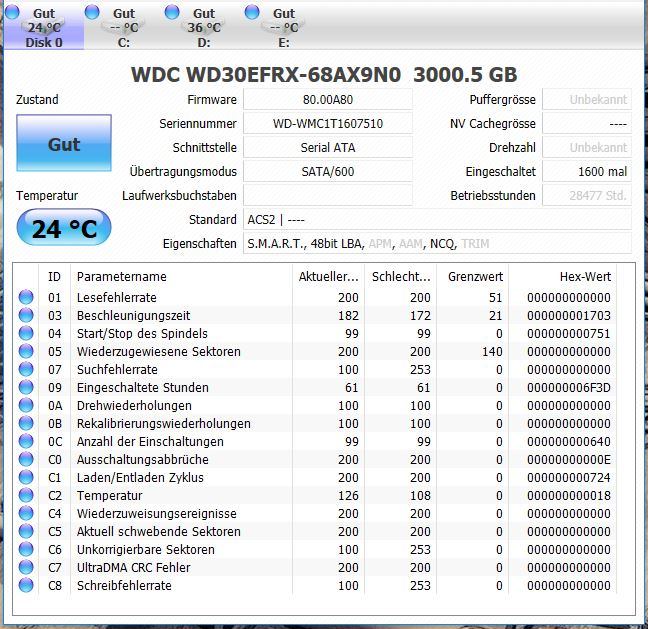
Task: Click hex value 000000000751
Action: click(569, 334)
